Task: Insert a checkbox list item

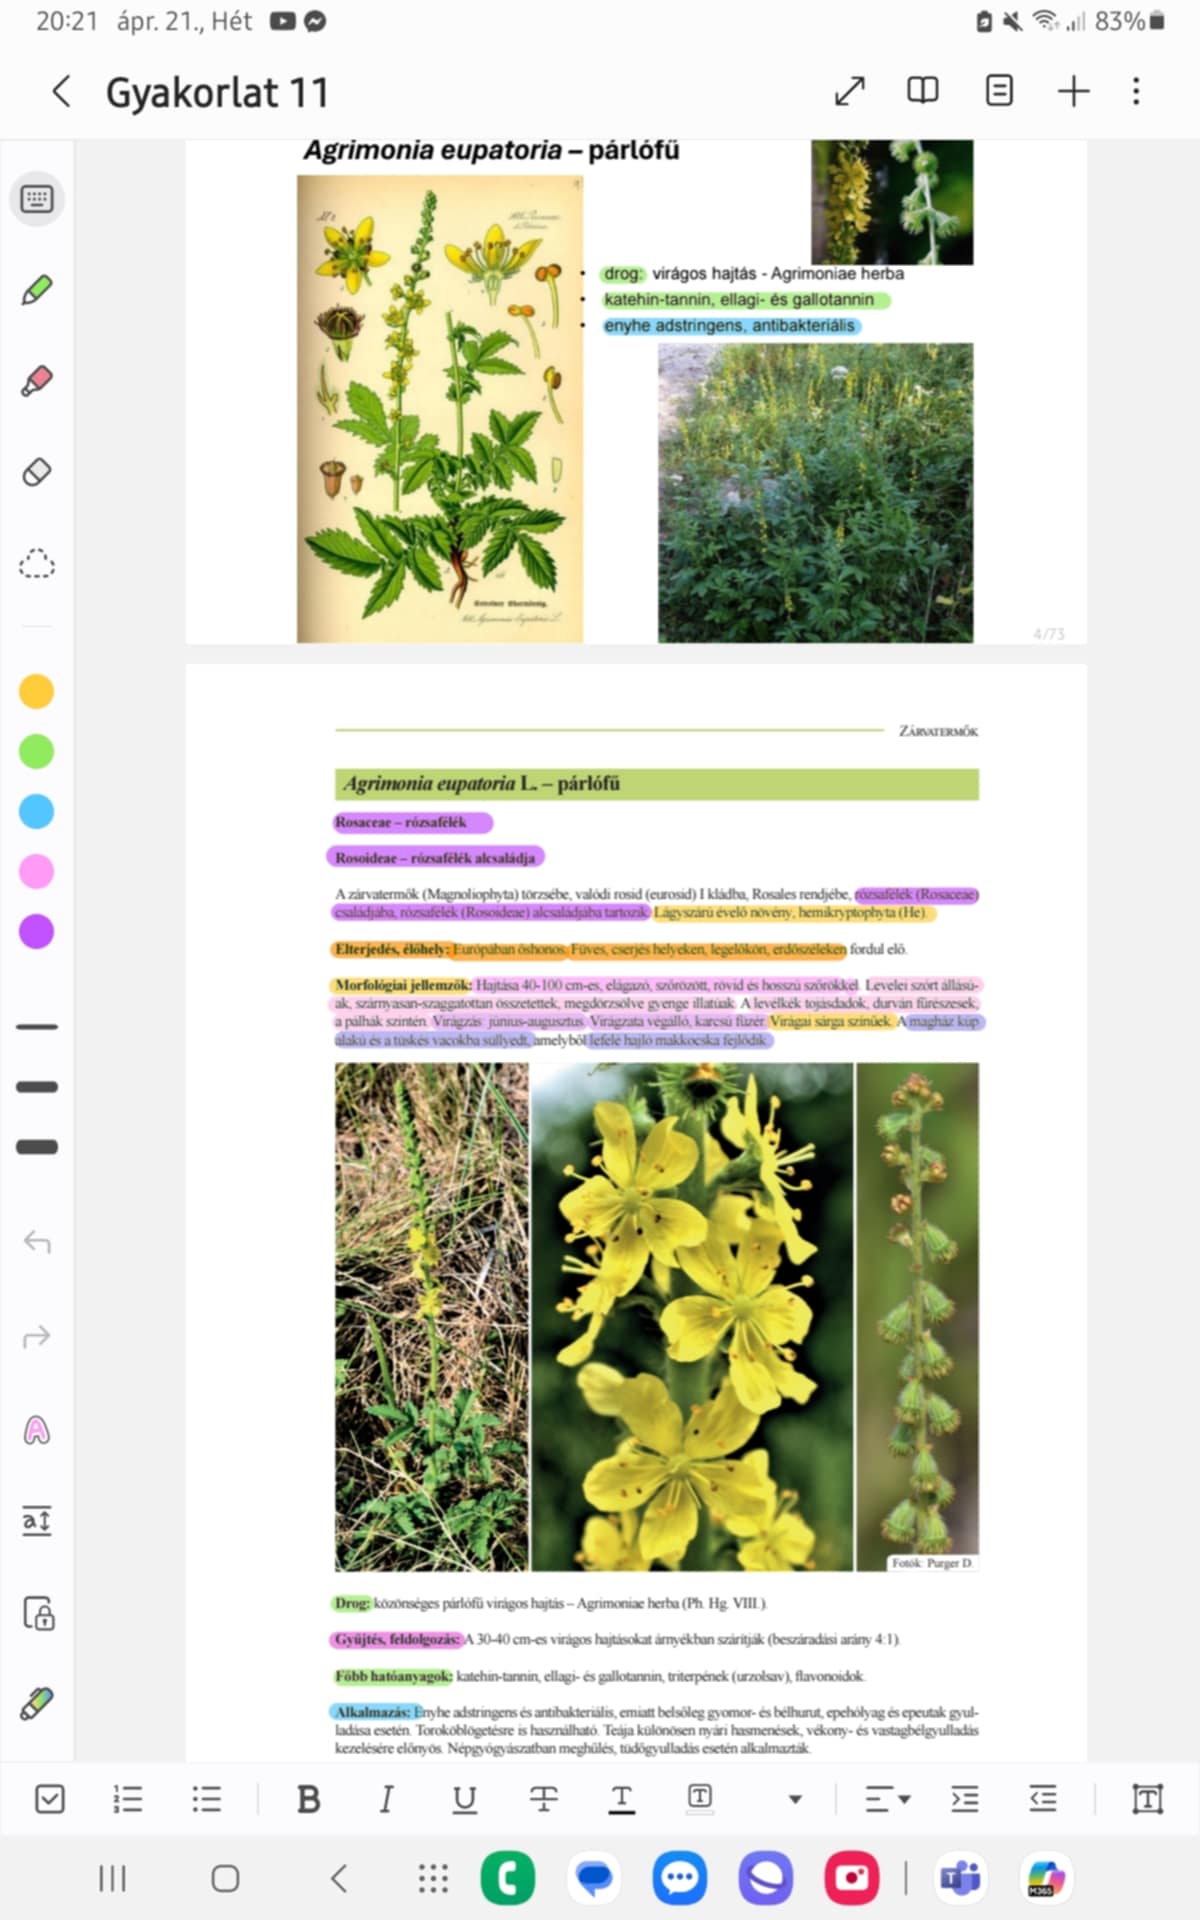Action: pos(50,1799)
